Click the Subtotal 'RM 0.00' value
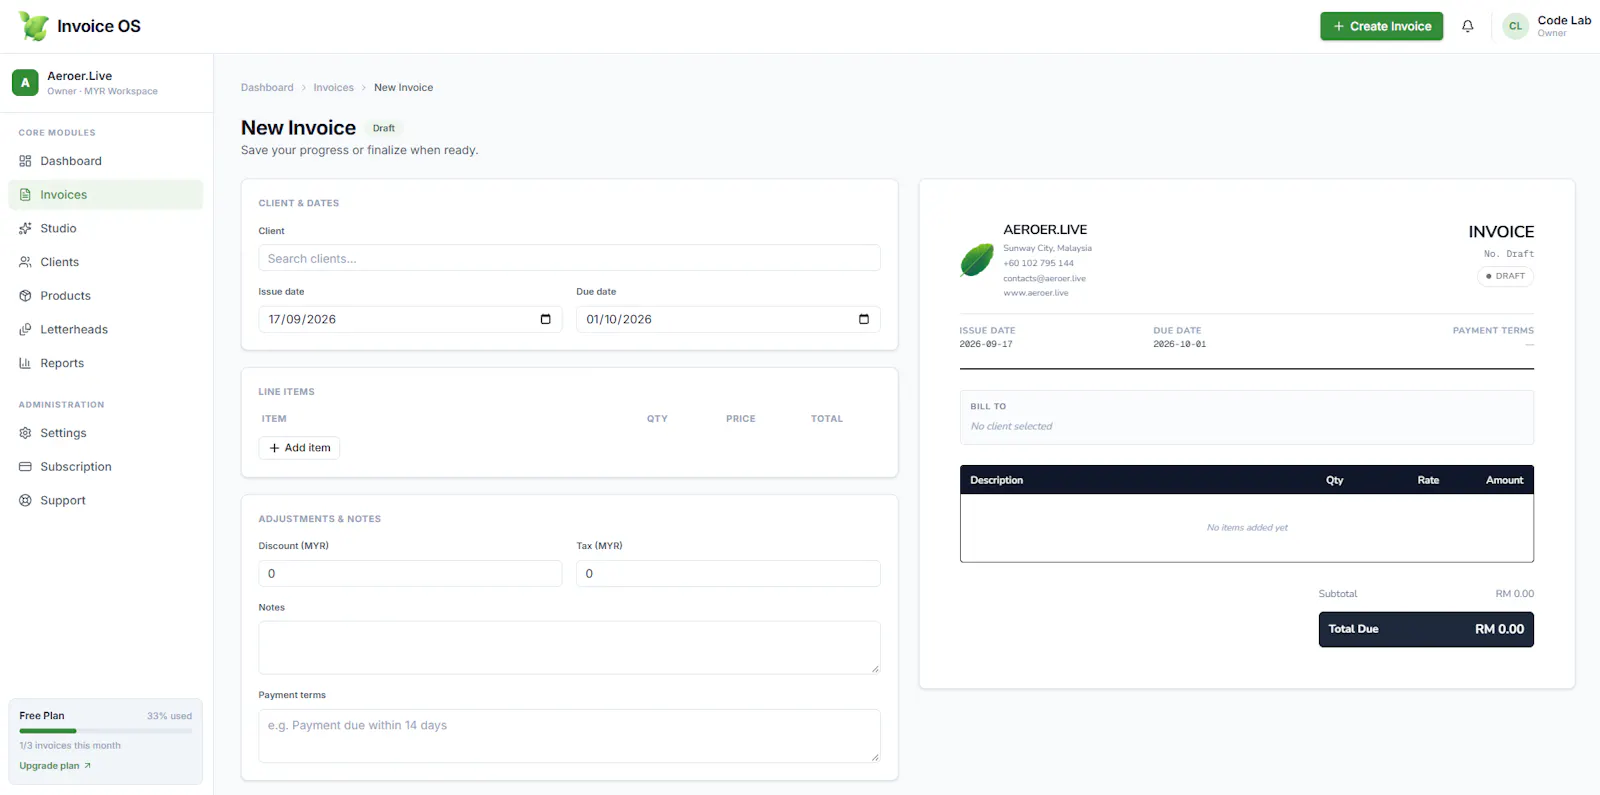The image size is (1600, 795). click(1514, 594)
